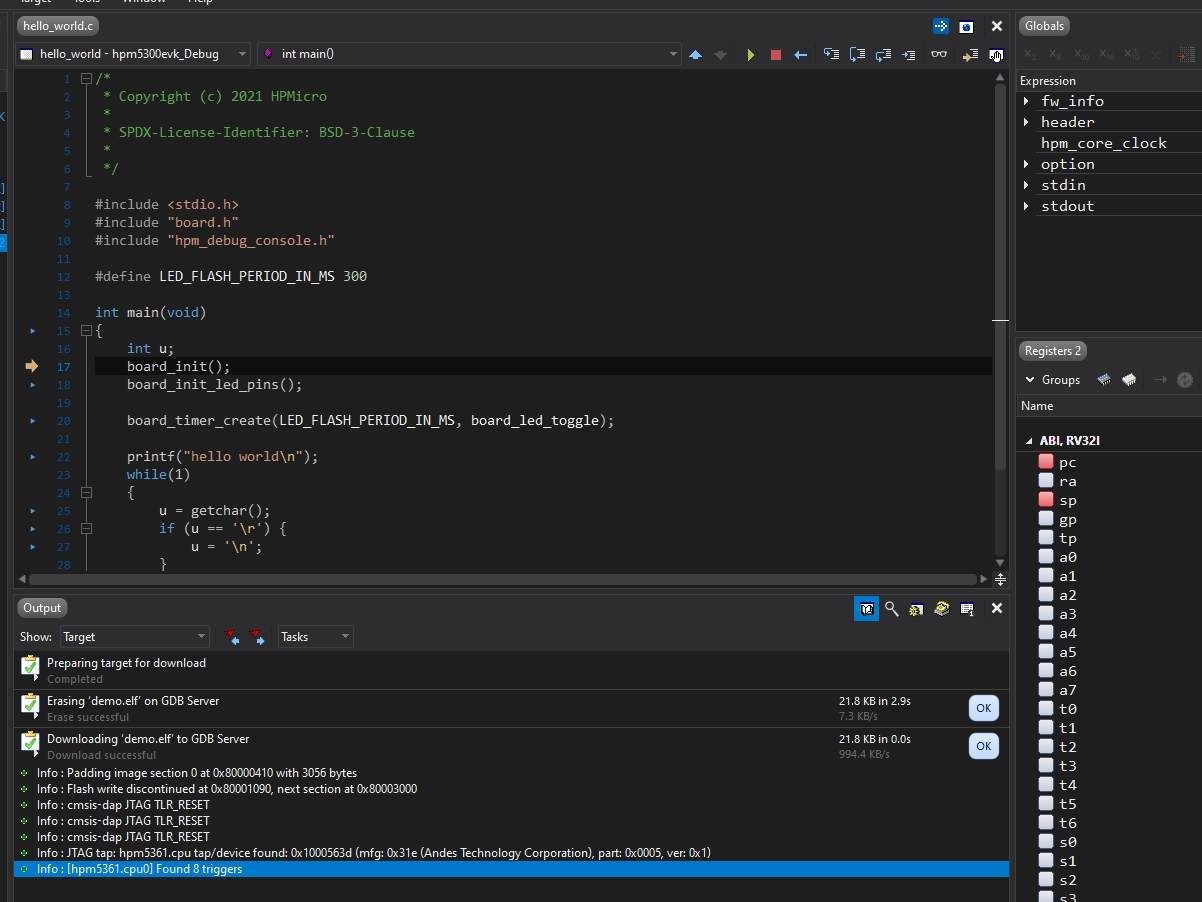This screenshot has height=902, width=1202.
Task: Click the grey down arrow navigation icon
Action: click(720, 55)
